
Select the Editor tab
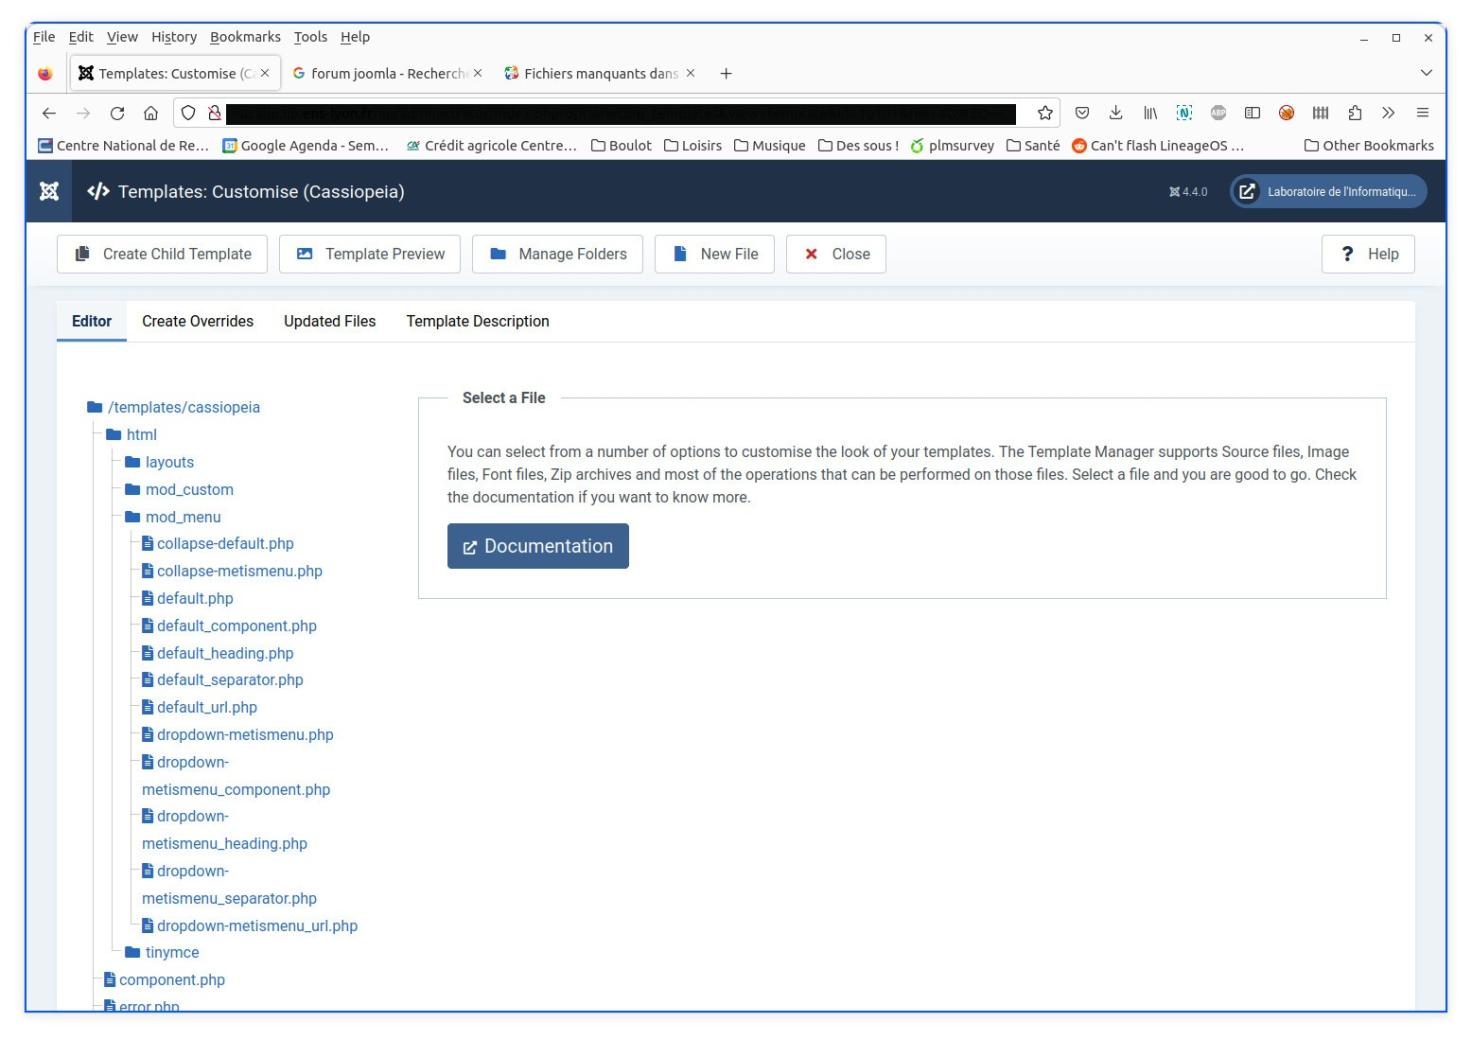[x=92, y=321]
